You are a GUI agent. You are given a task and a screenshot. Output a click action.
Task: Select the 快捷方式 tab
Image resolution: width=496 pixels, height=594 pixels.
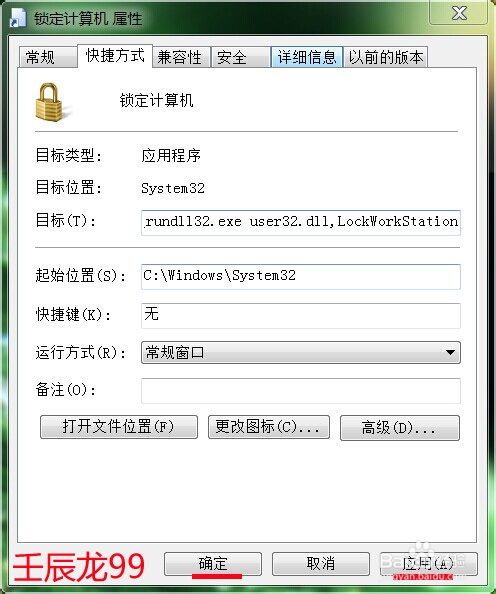115,56
